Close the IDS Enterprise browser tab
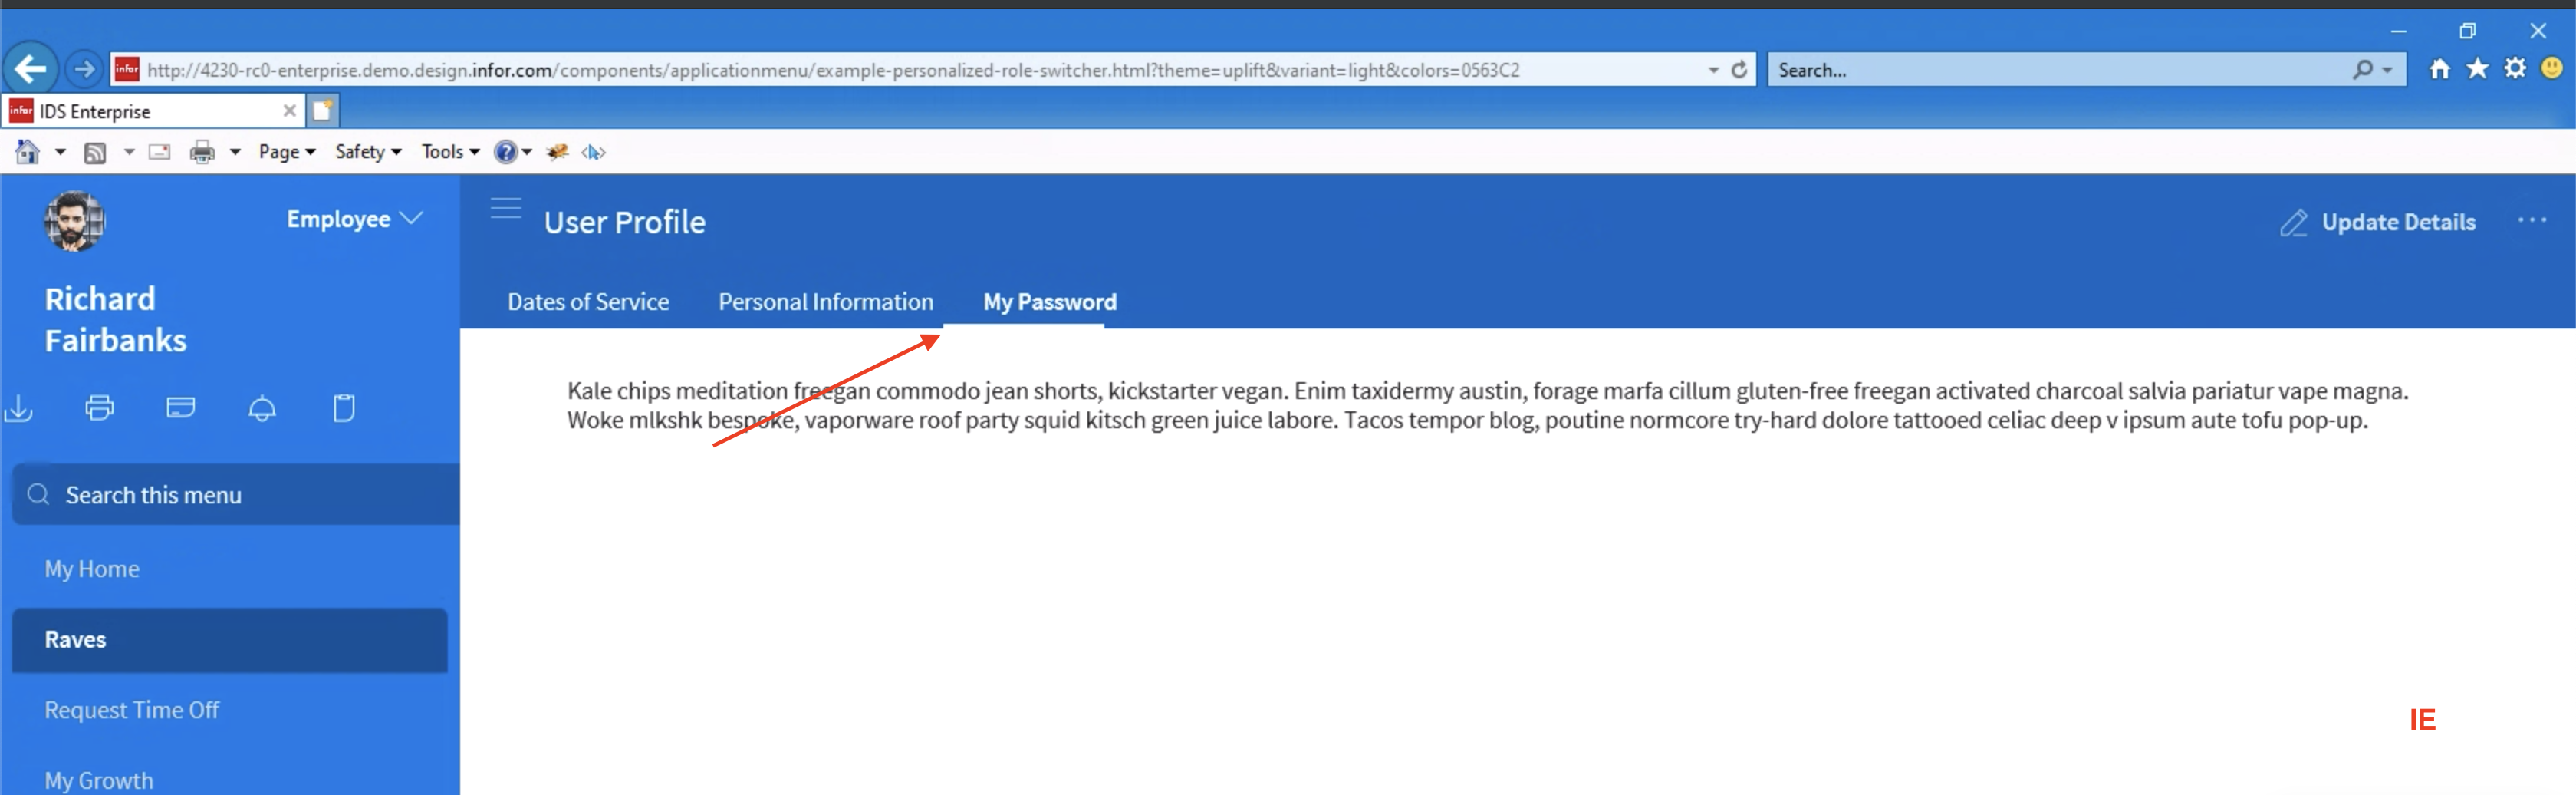Screen dimensions: 2576x795 click(290, 110)
